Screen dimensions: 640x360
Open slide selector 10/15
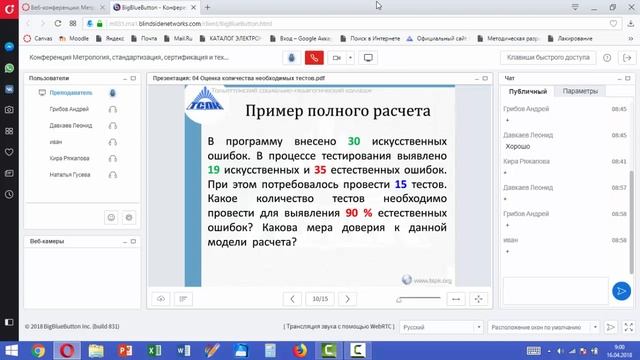pos(320,299)
